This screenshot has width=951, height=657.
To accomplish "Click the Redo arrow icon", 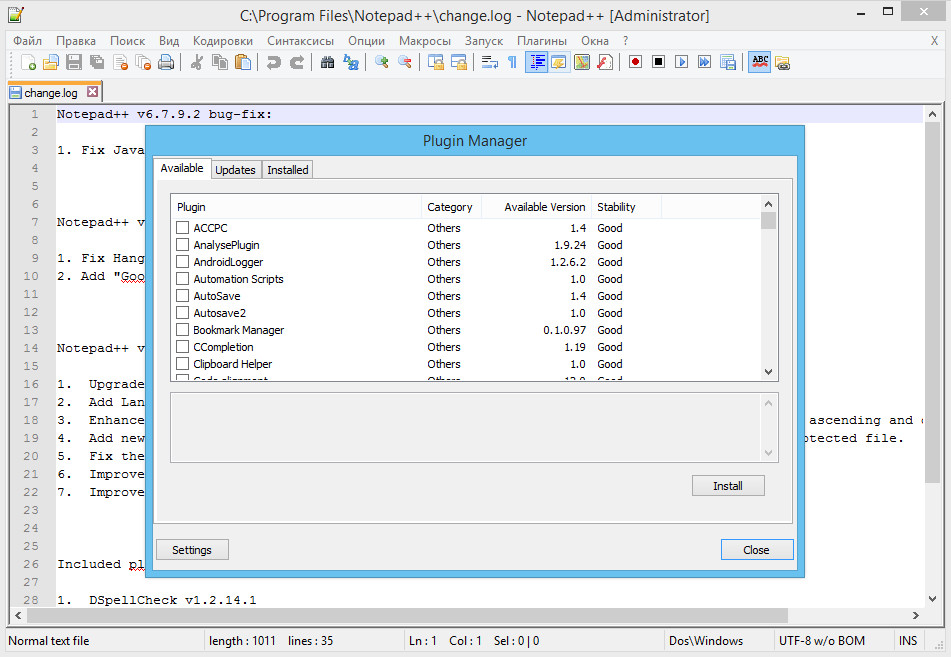I will point(297,62).
